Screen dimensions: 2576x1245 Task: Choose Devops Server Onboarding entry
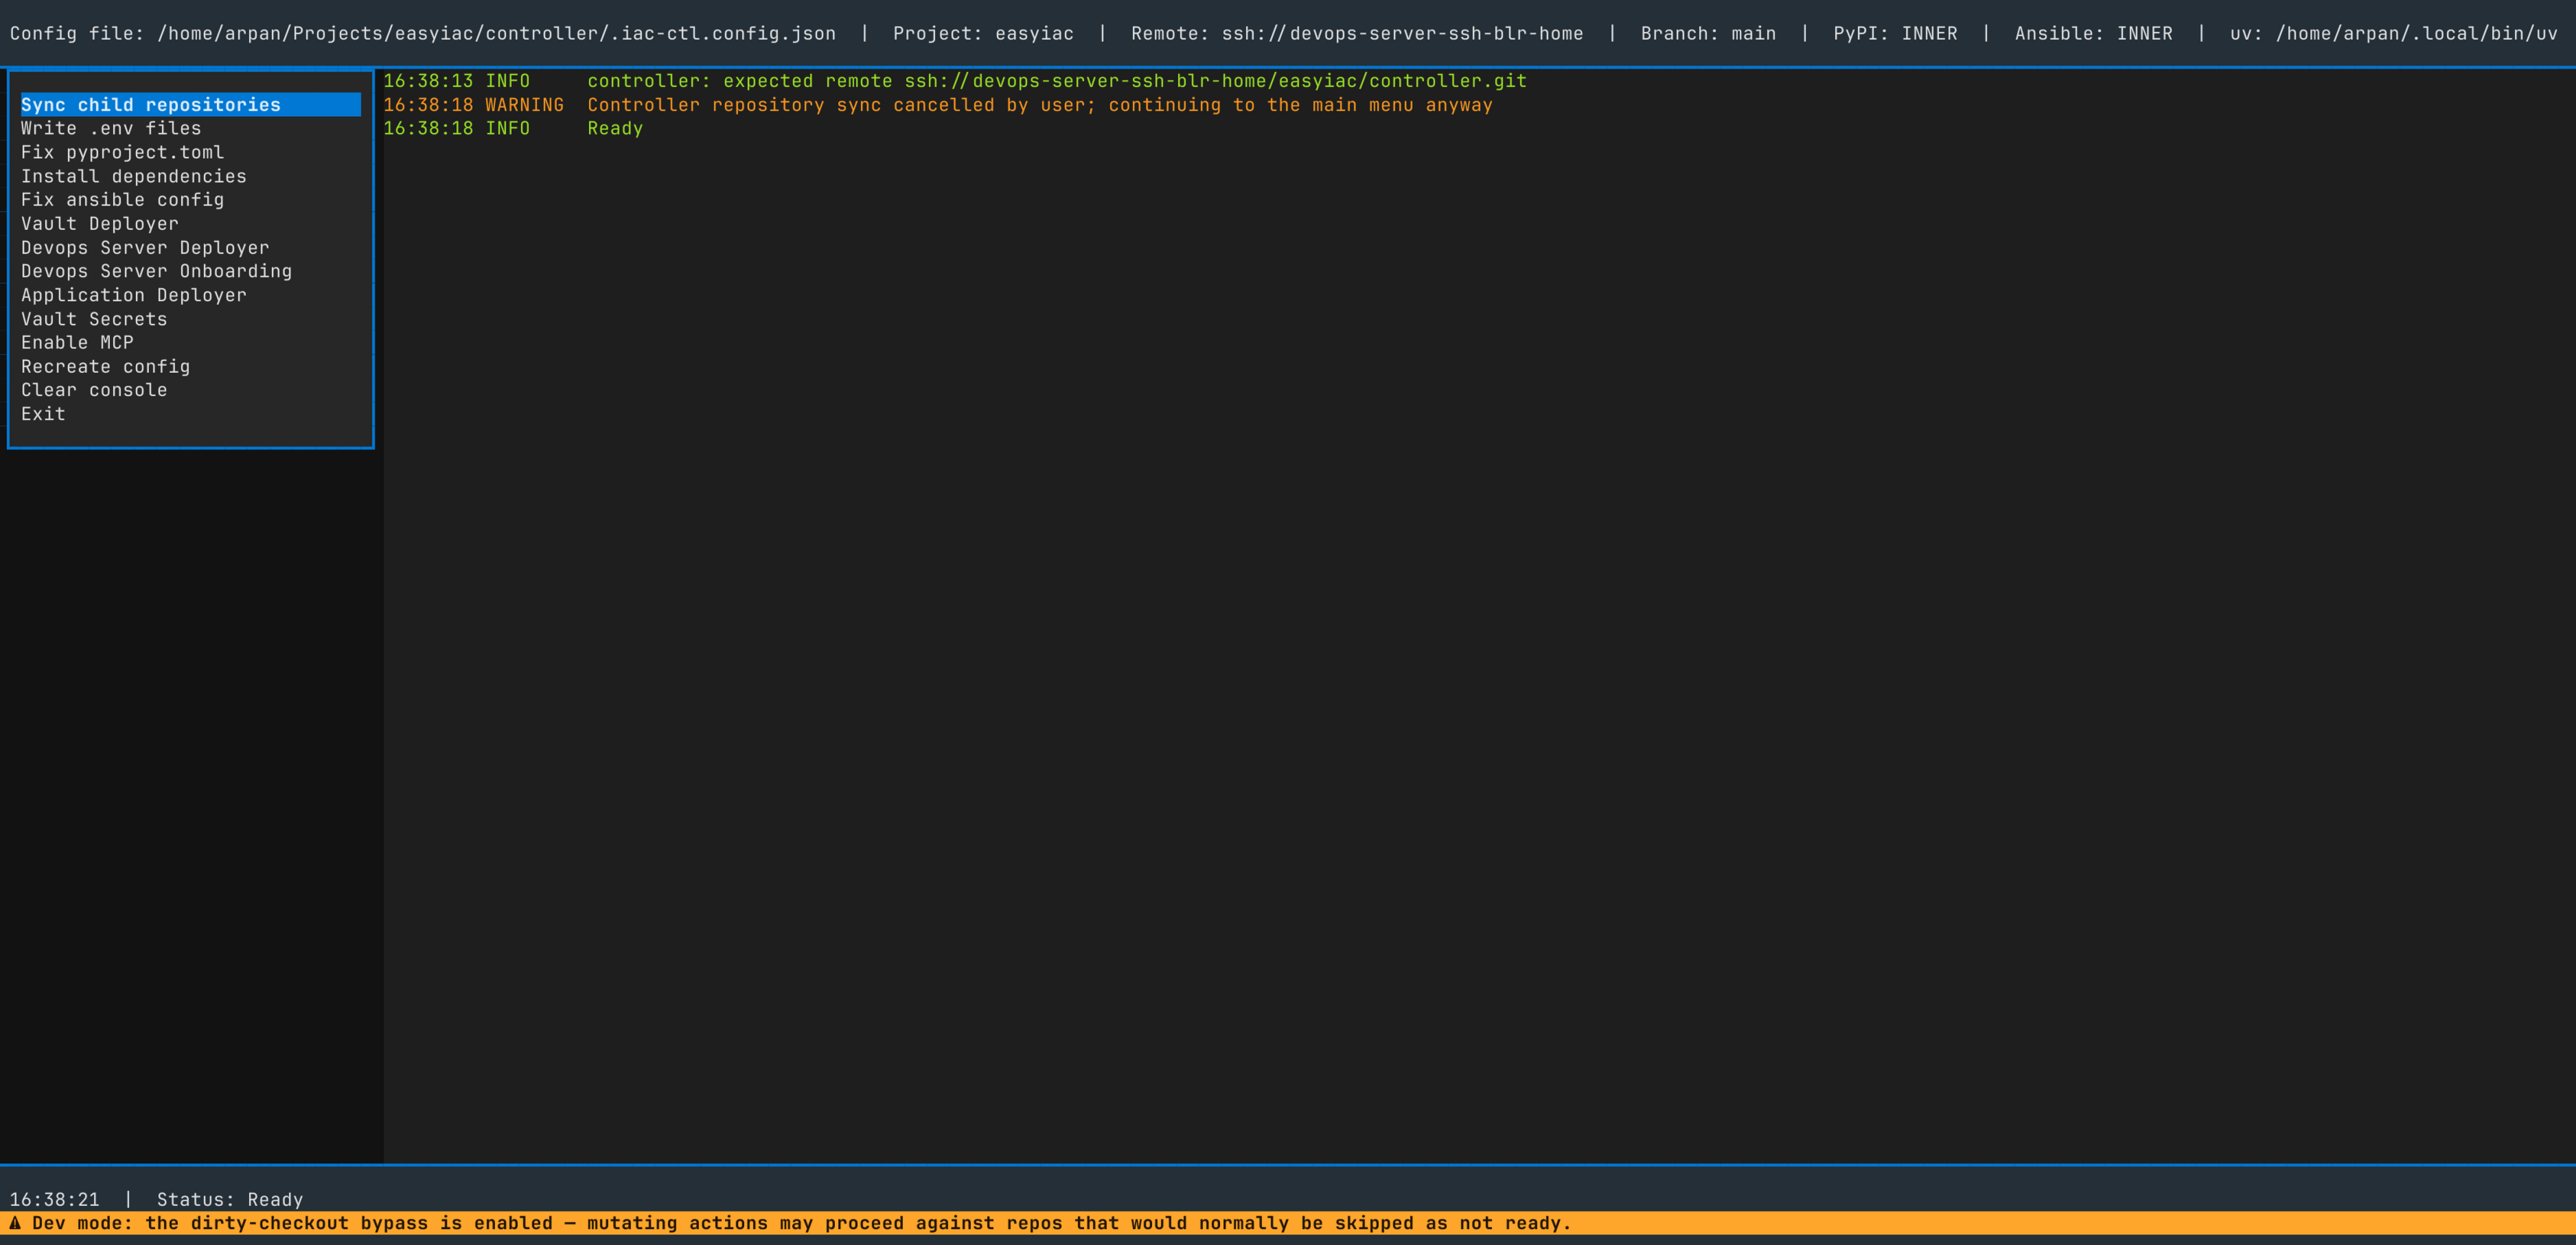[x=190, y=271]
